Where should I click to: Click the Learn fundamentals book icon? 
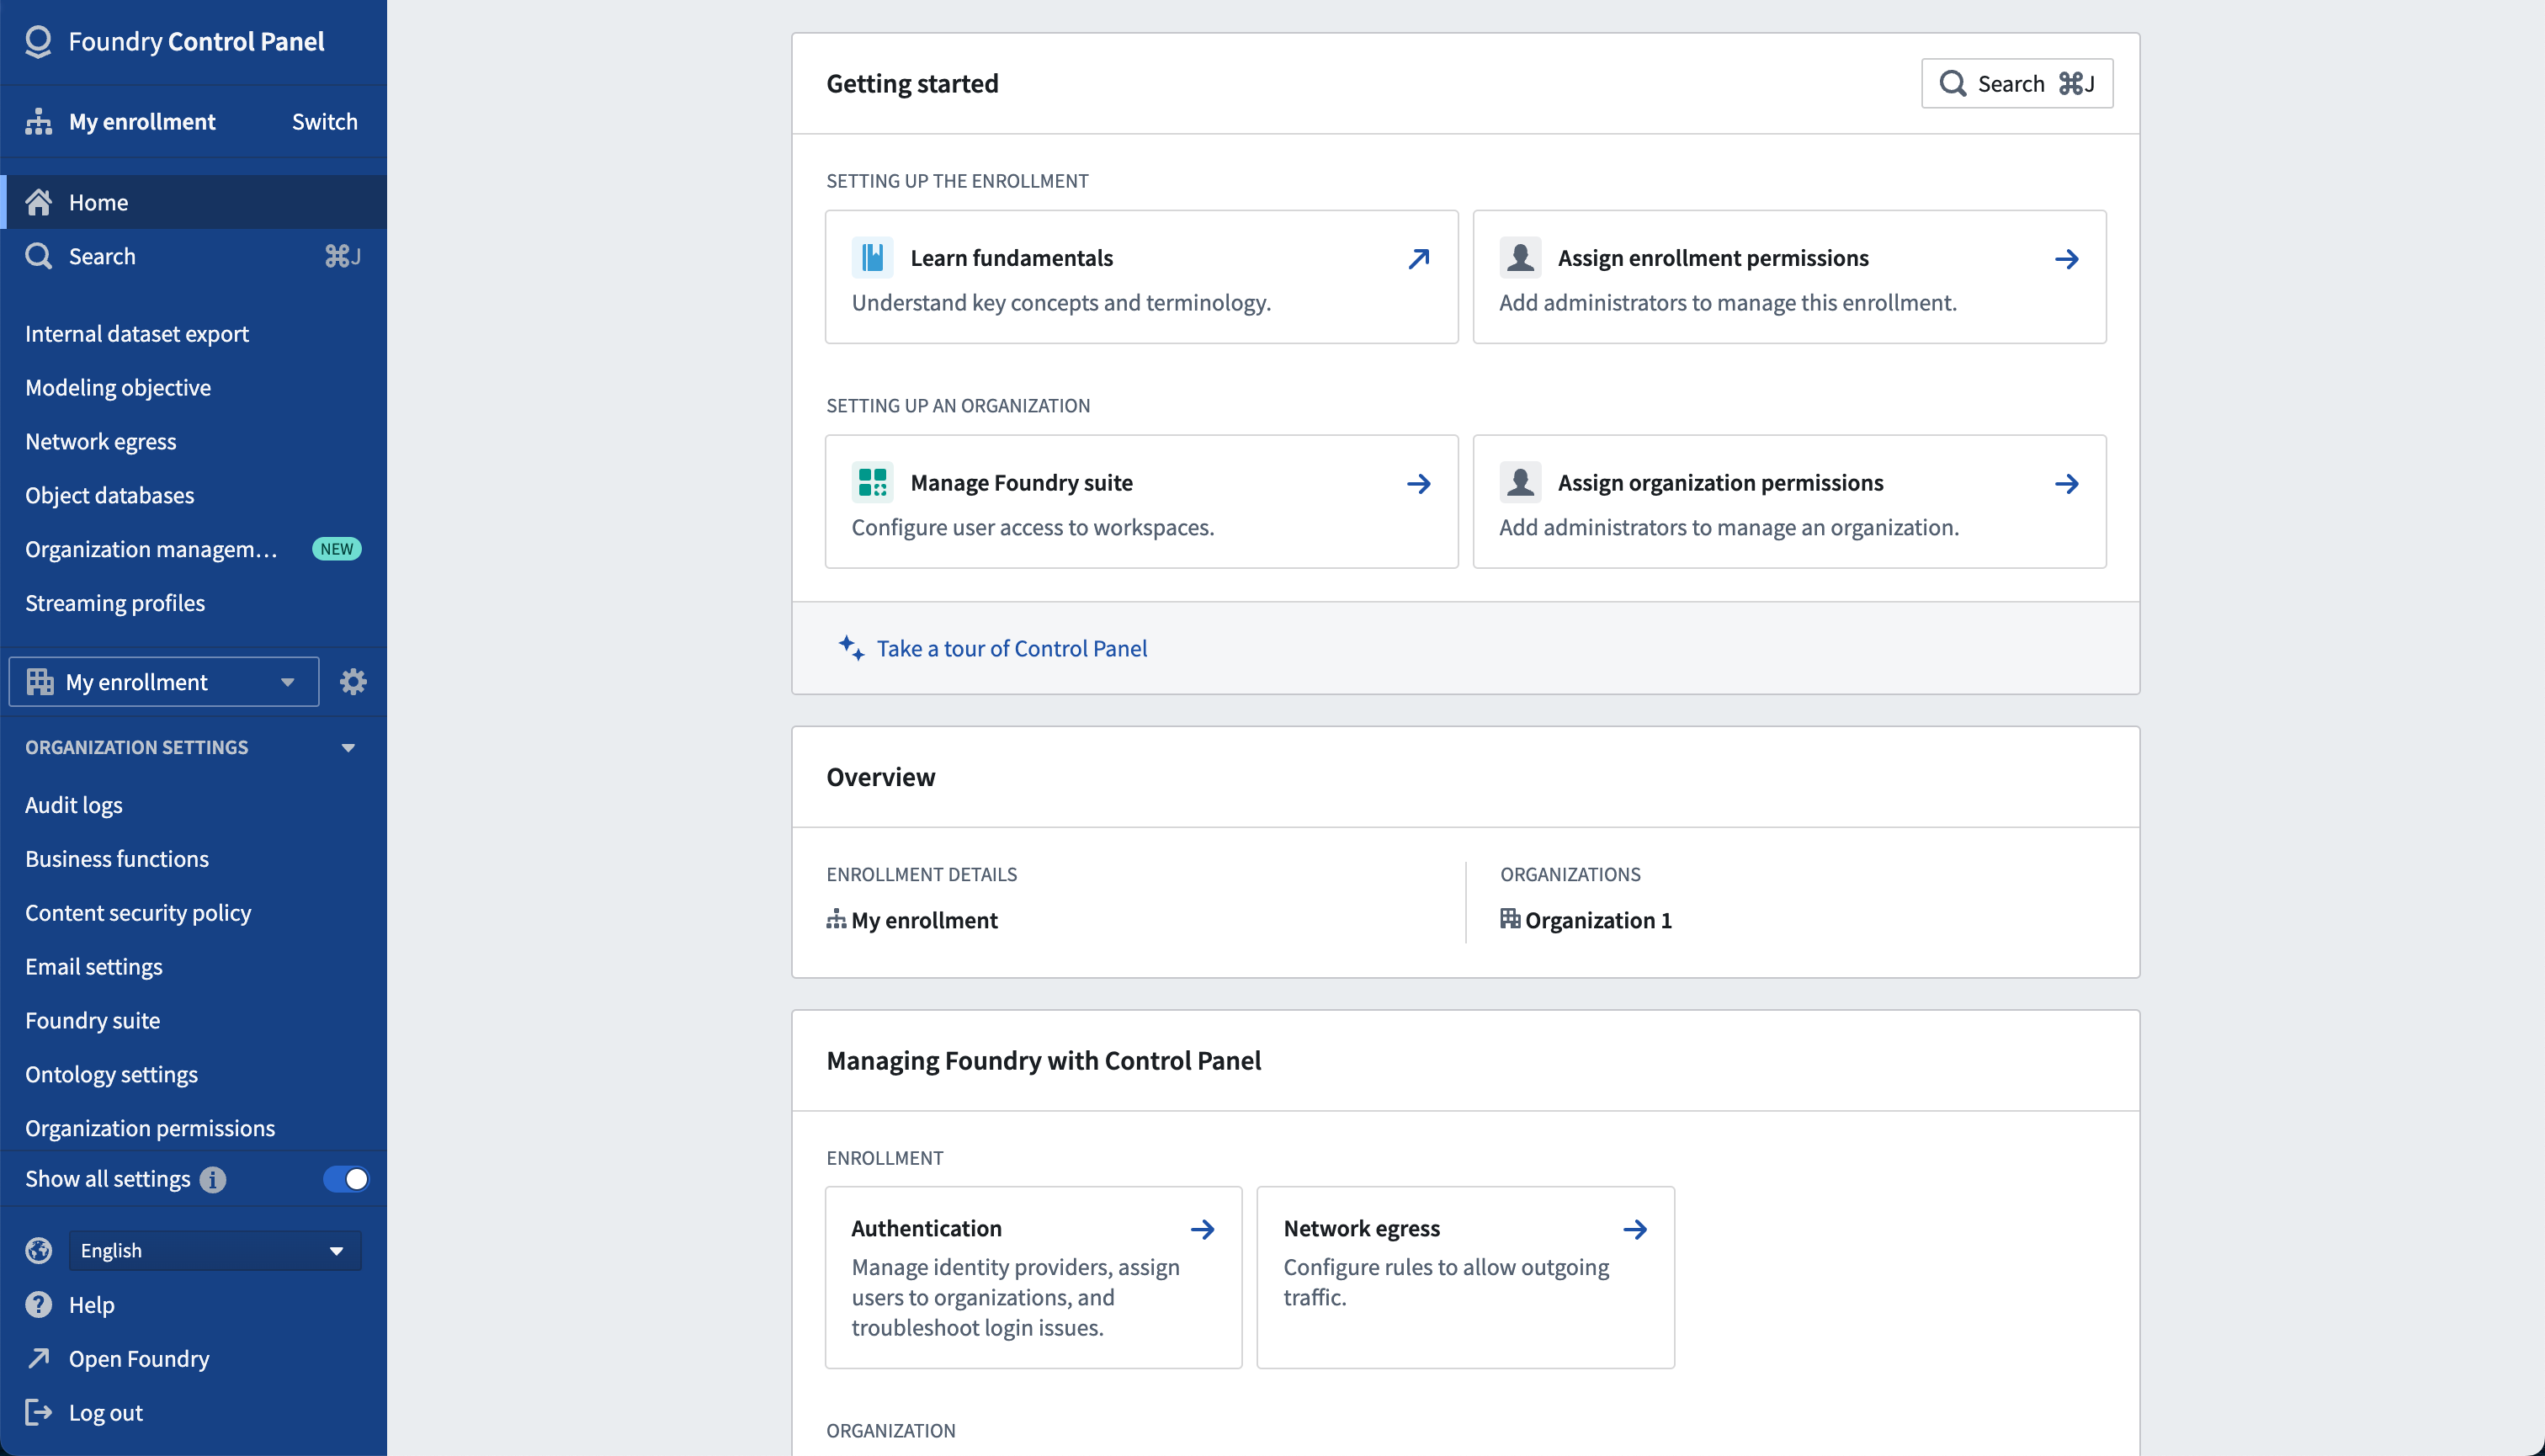872,258
